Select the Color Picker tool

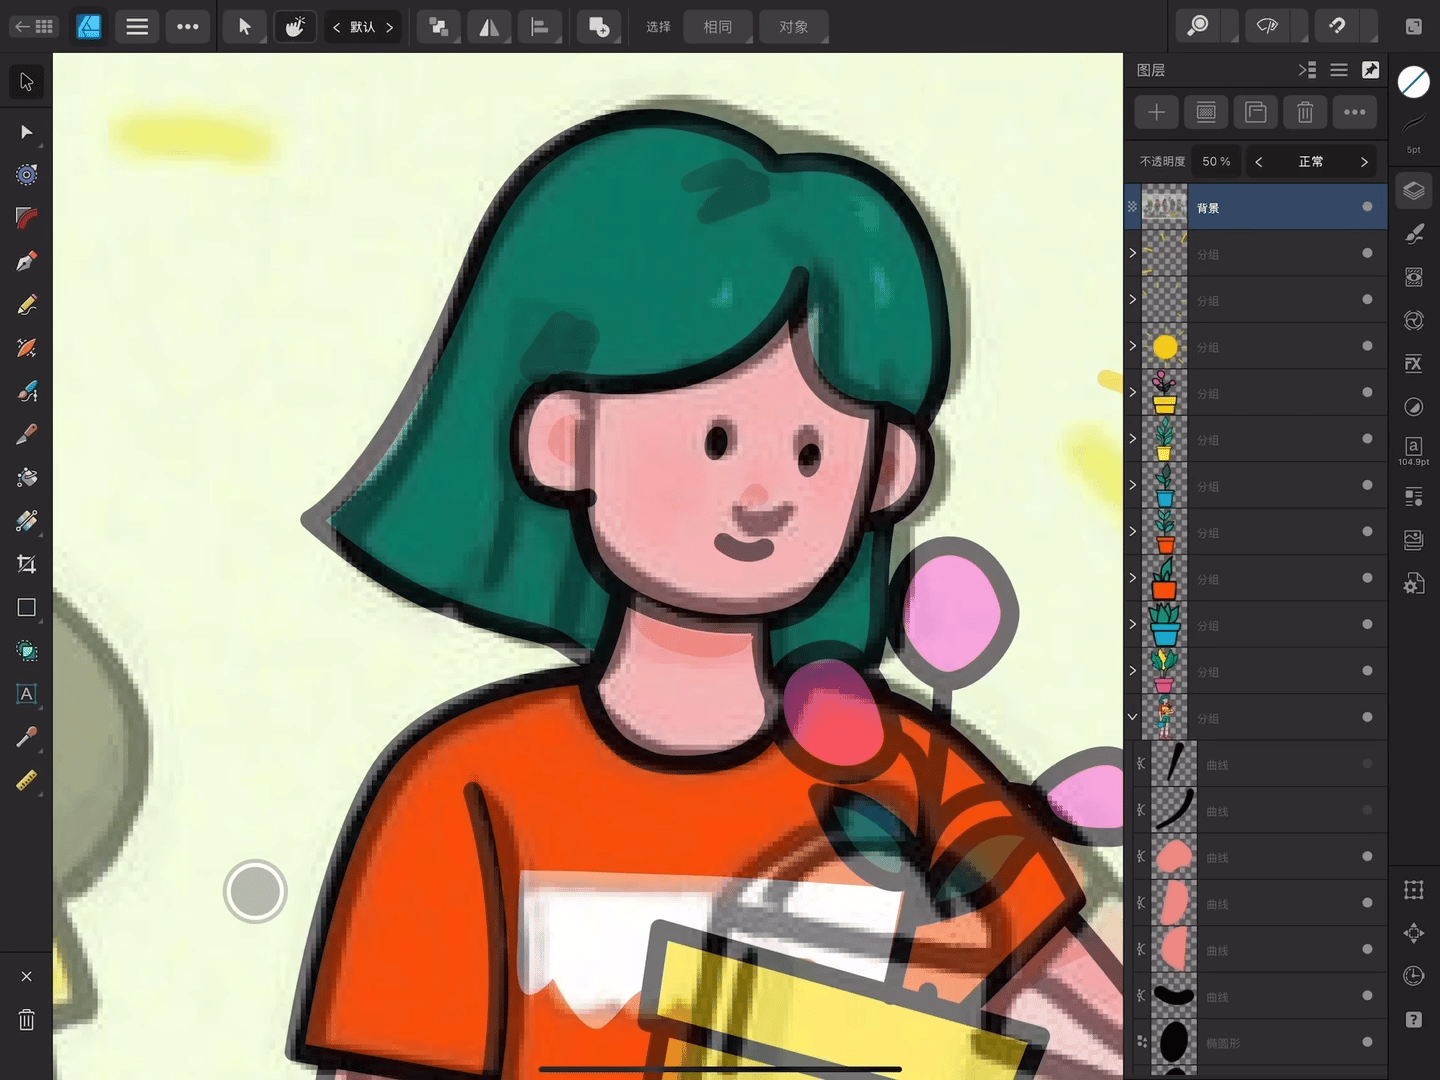click(x=26, y=737)
